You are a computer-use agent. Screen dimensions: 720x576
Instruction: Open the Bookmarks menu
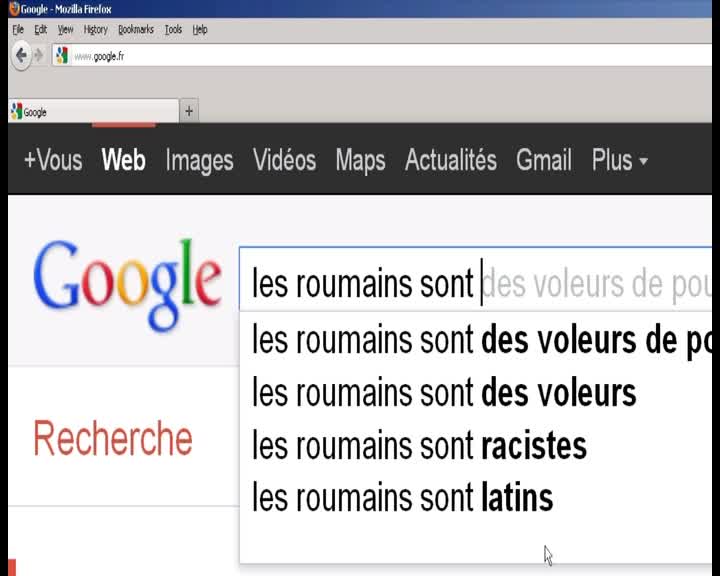click(136, 30)
